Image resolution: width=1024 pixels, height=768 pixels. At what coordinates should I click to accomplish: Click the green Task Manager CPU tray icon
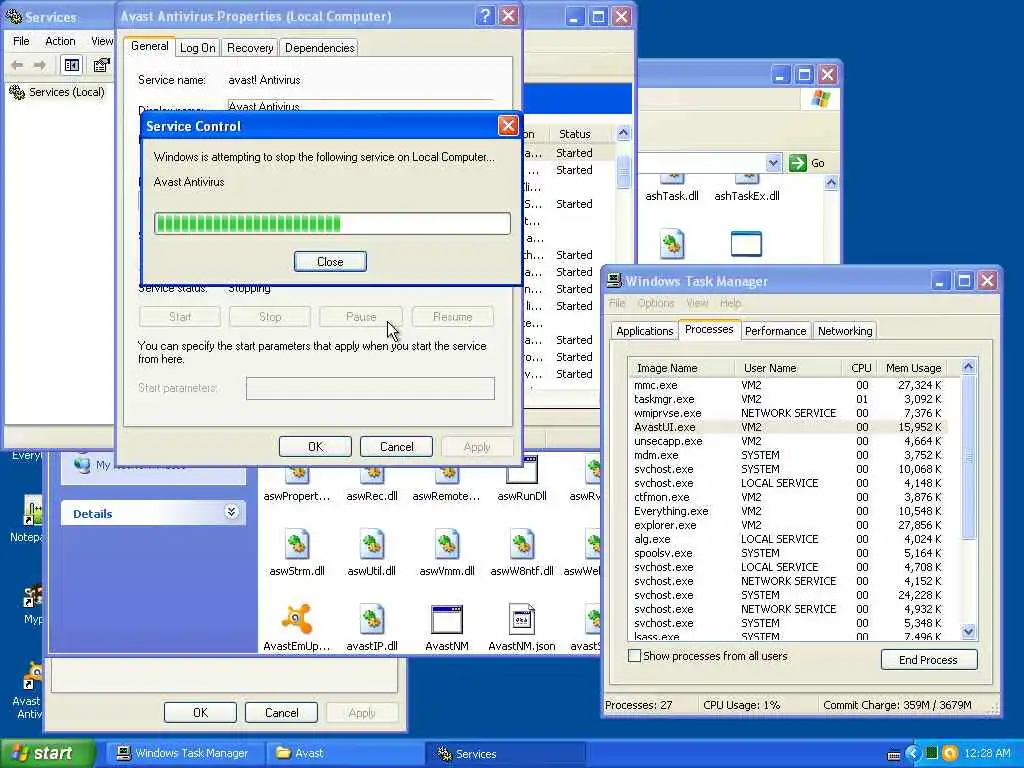point(932,753)
